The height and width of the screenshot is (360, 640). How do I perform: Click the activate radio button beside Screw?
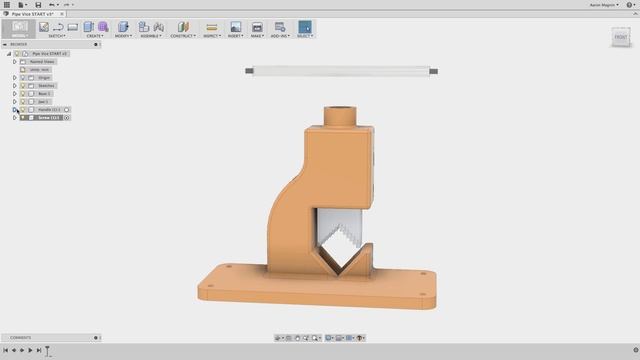click(x=67, y=118)
